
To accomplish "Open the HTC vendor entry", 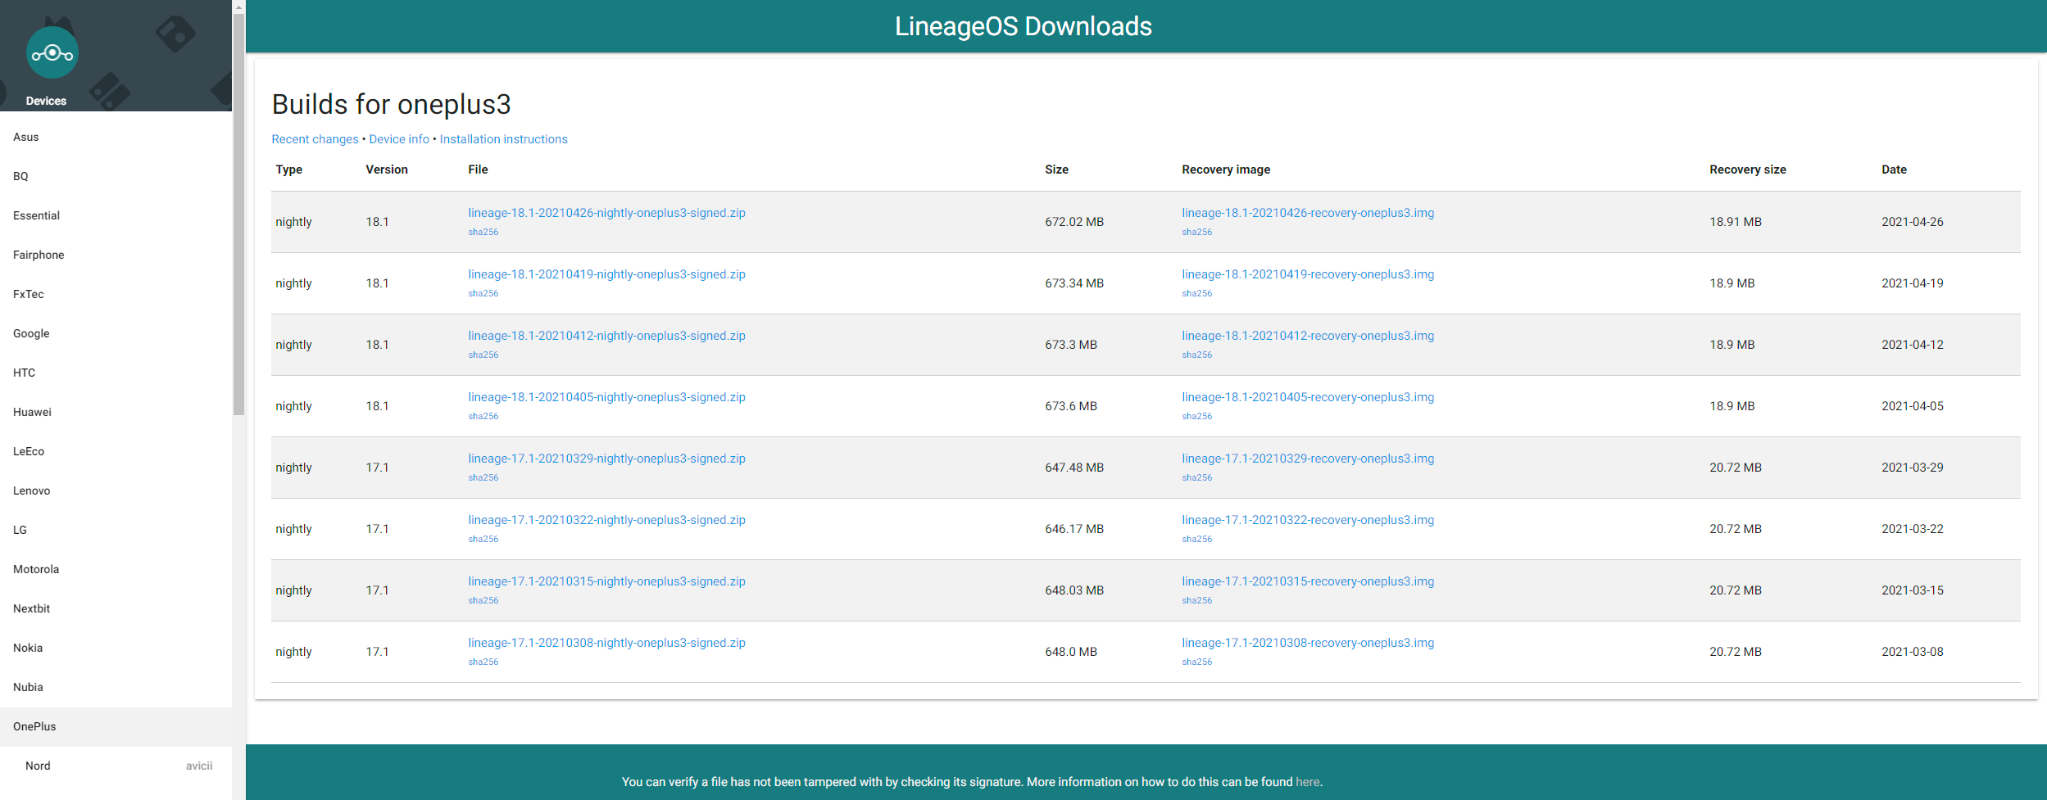I will point(116,373).
